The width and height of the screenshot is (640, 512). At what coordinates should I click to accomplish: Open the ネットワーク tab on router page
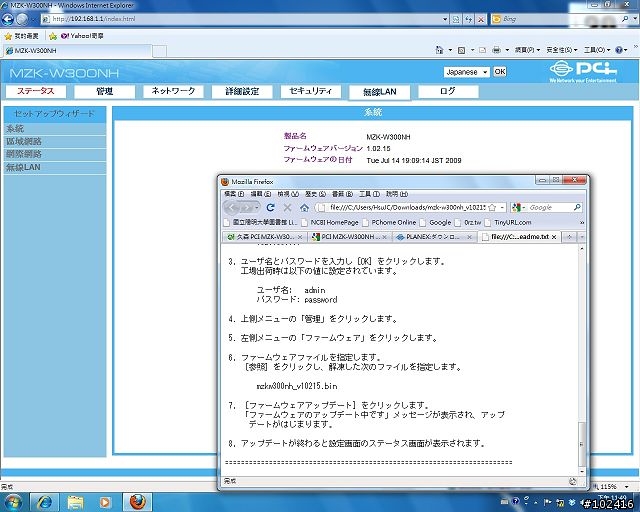click(173, 91)
